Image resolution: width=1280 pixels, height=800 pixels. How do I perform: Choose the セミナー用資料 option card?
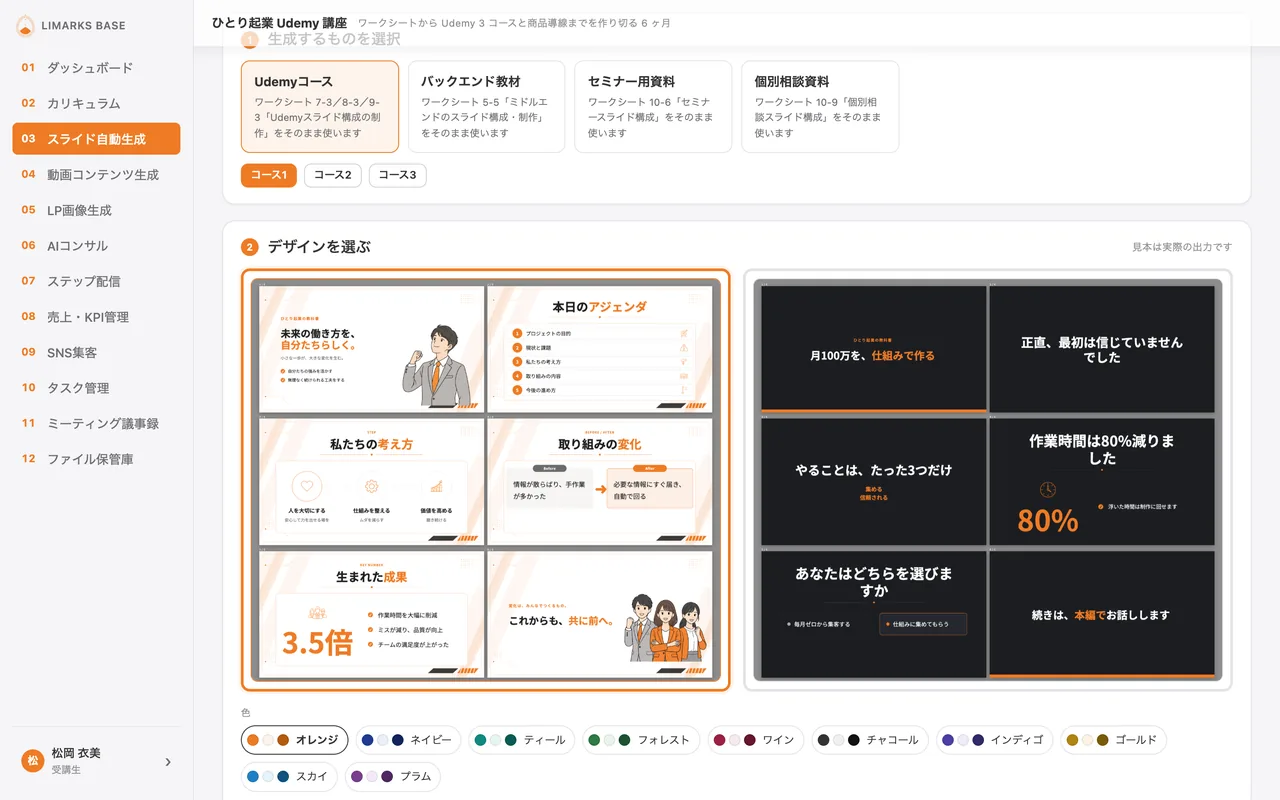click(x=653, y=106)
